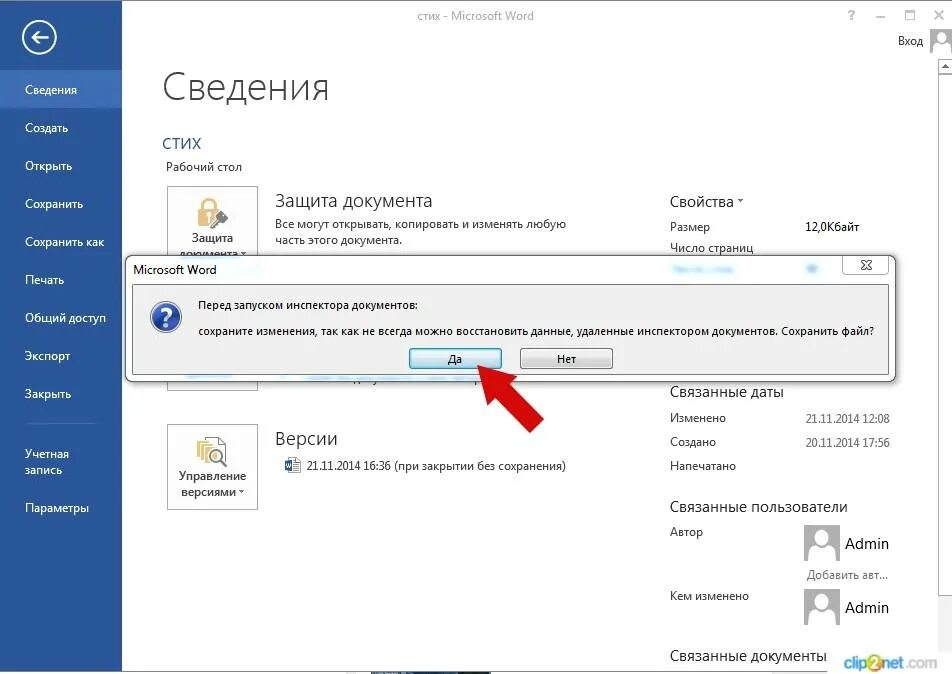The image size is (952, 674).
Task: Click Добавить автора field
Action: click(847, 575)
